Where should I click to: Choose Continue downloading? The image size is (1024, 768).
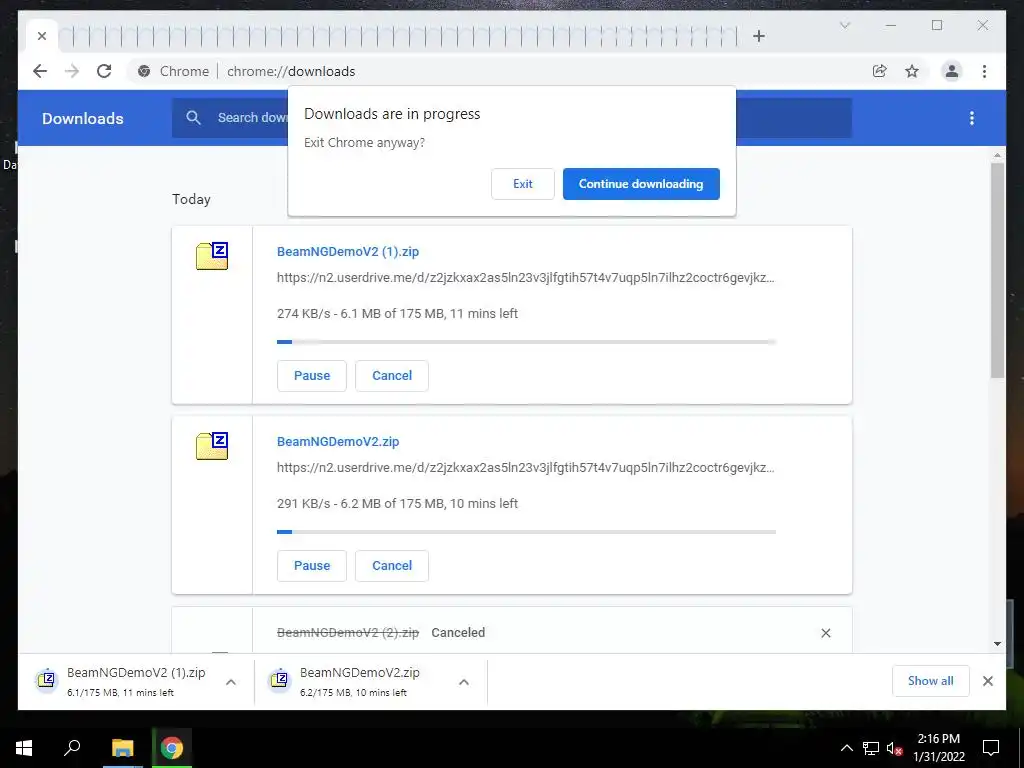(641, 184)
